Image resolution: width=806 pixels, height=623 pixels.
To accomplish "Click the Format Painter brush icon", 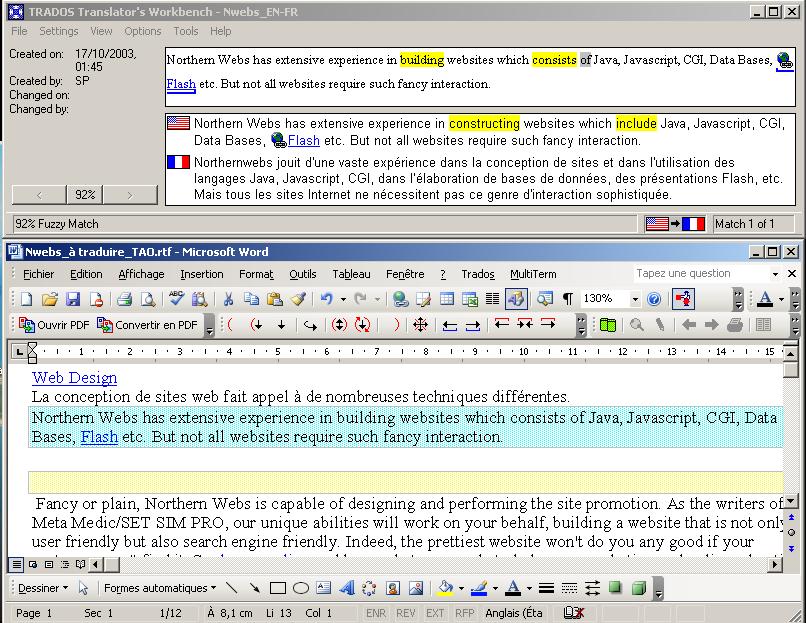I will [x=298, y=299].
